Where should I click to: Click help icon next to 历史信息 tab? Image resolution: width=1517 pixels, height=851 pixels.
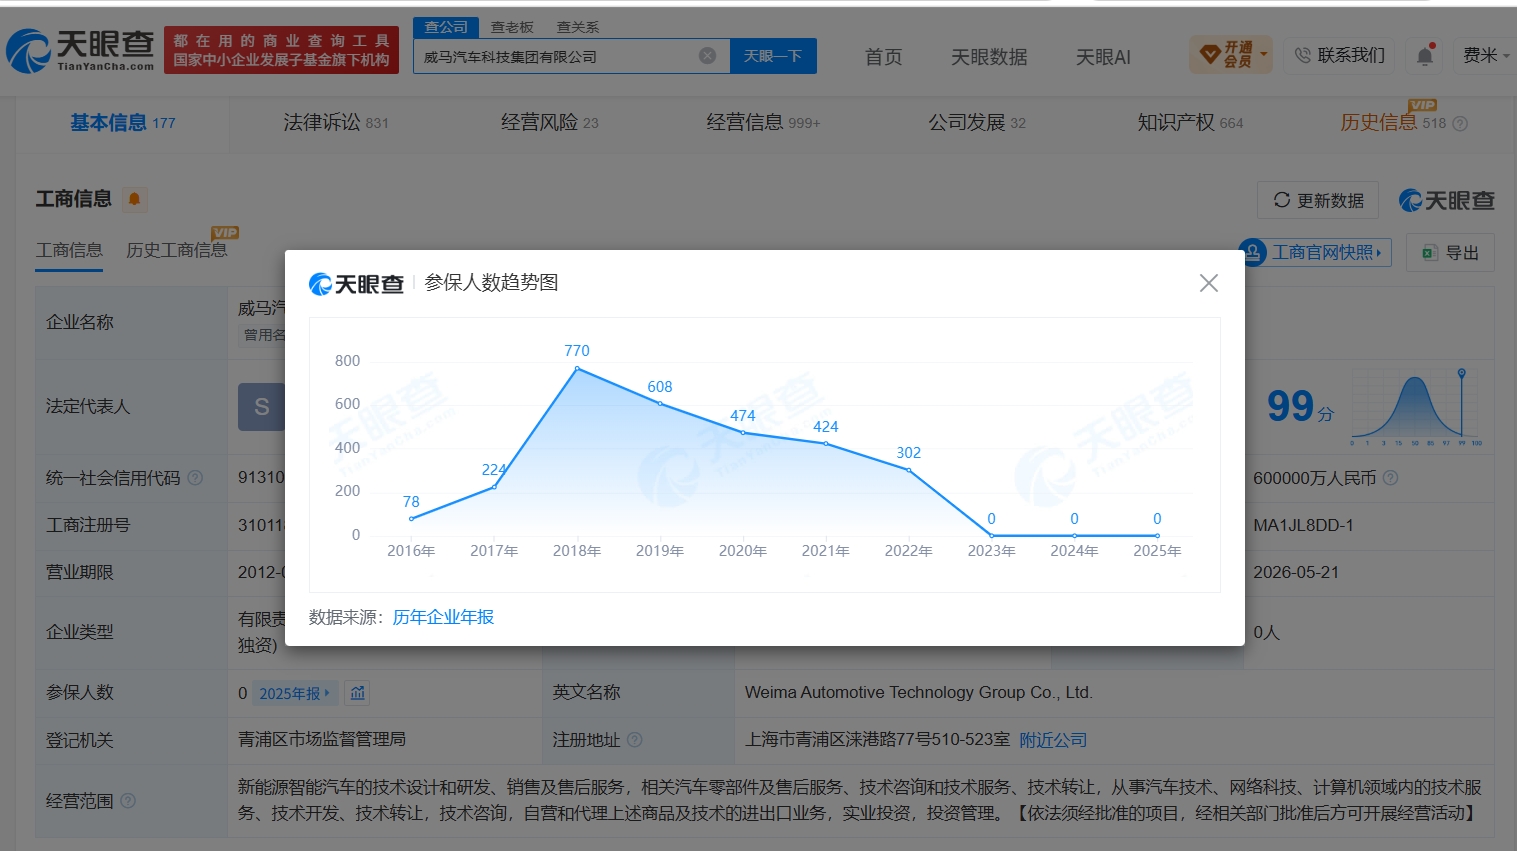(x=1460, y=124)
